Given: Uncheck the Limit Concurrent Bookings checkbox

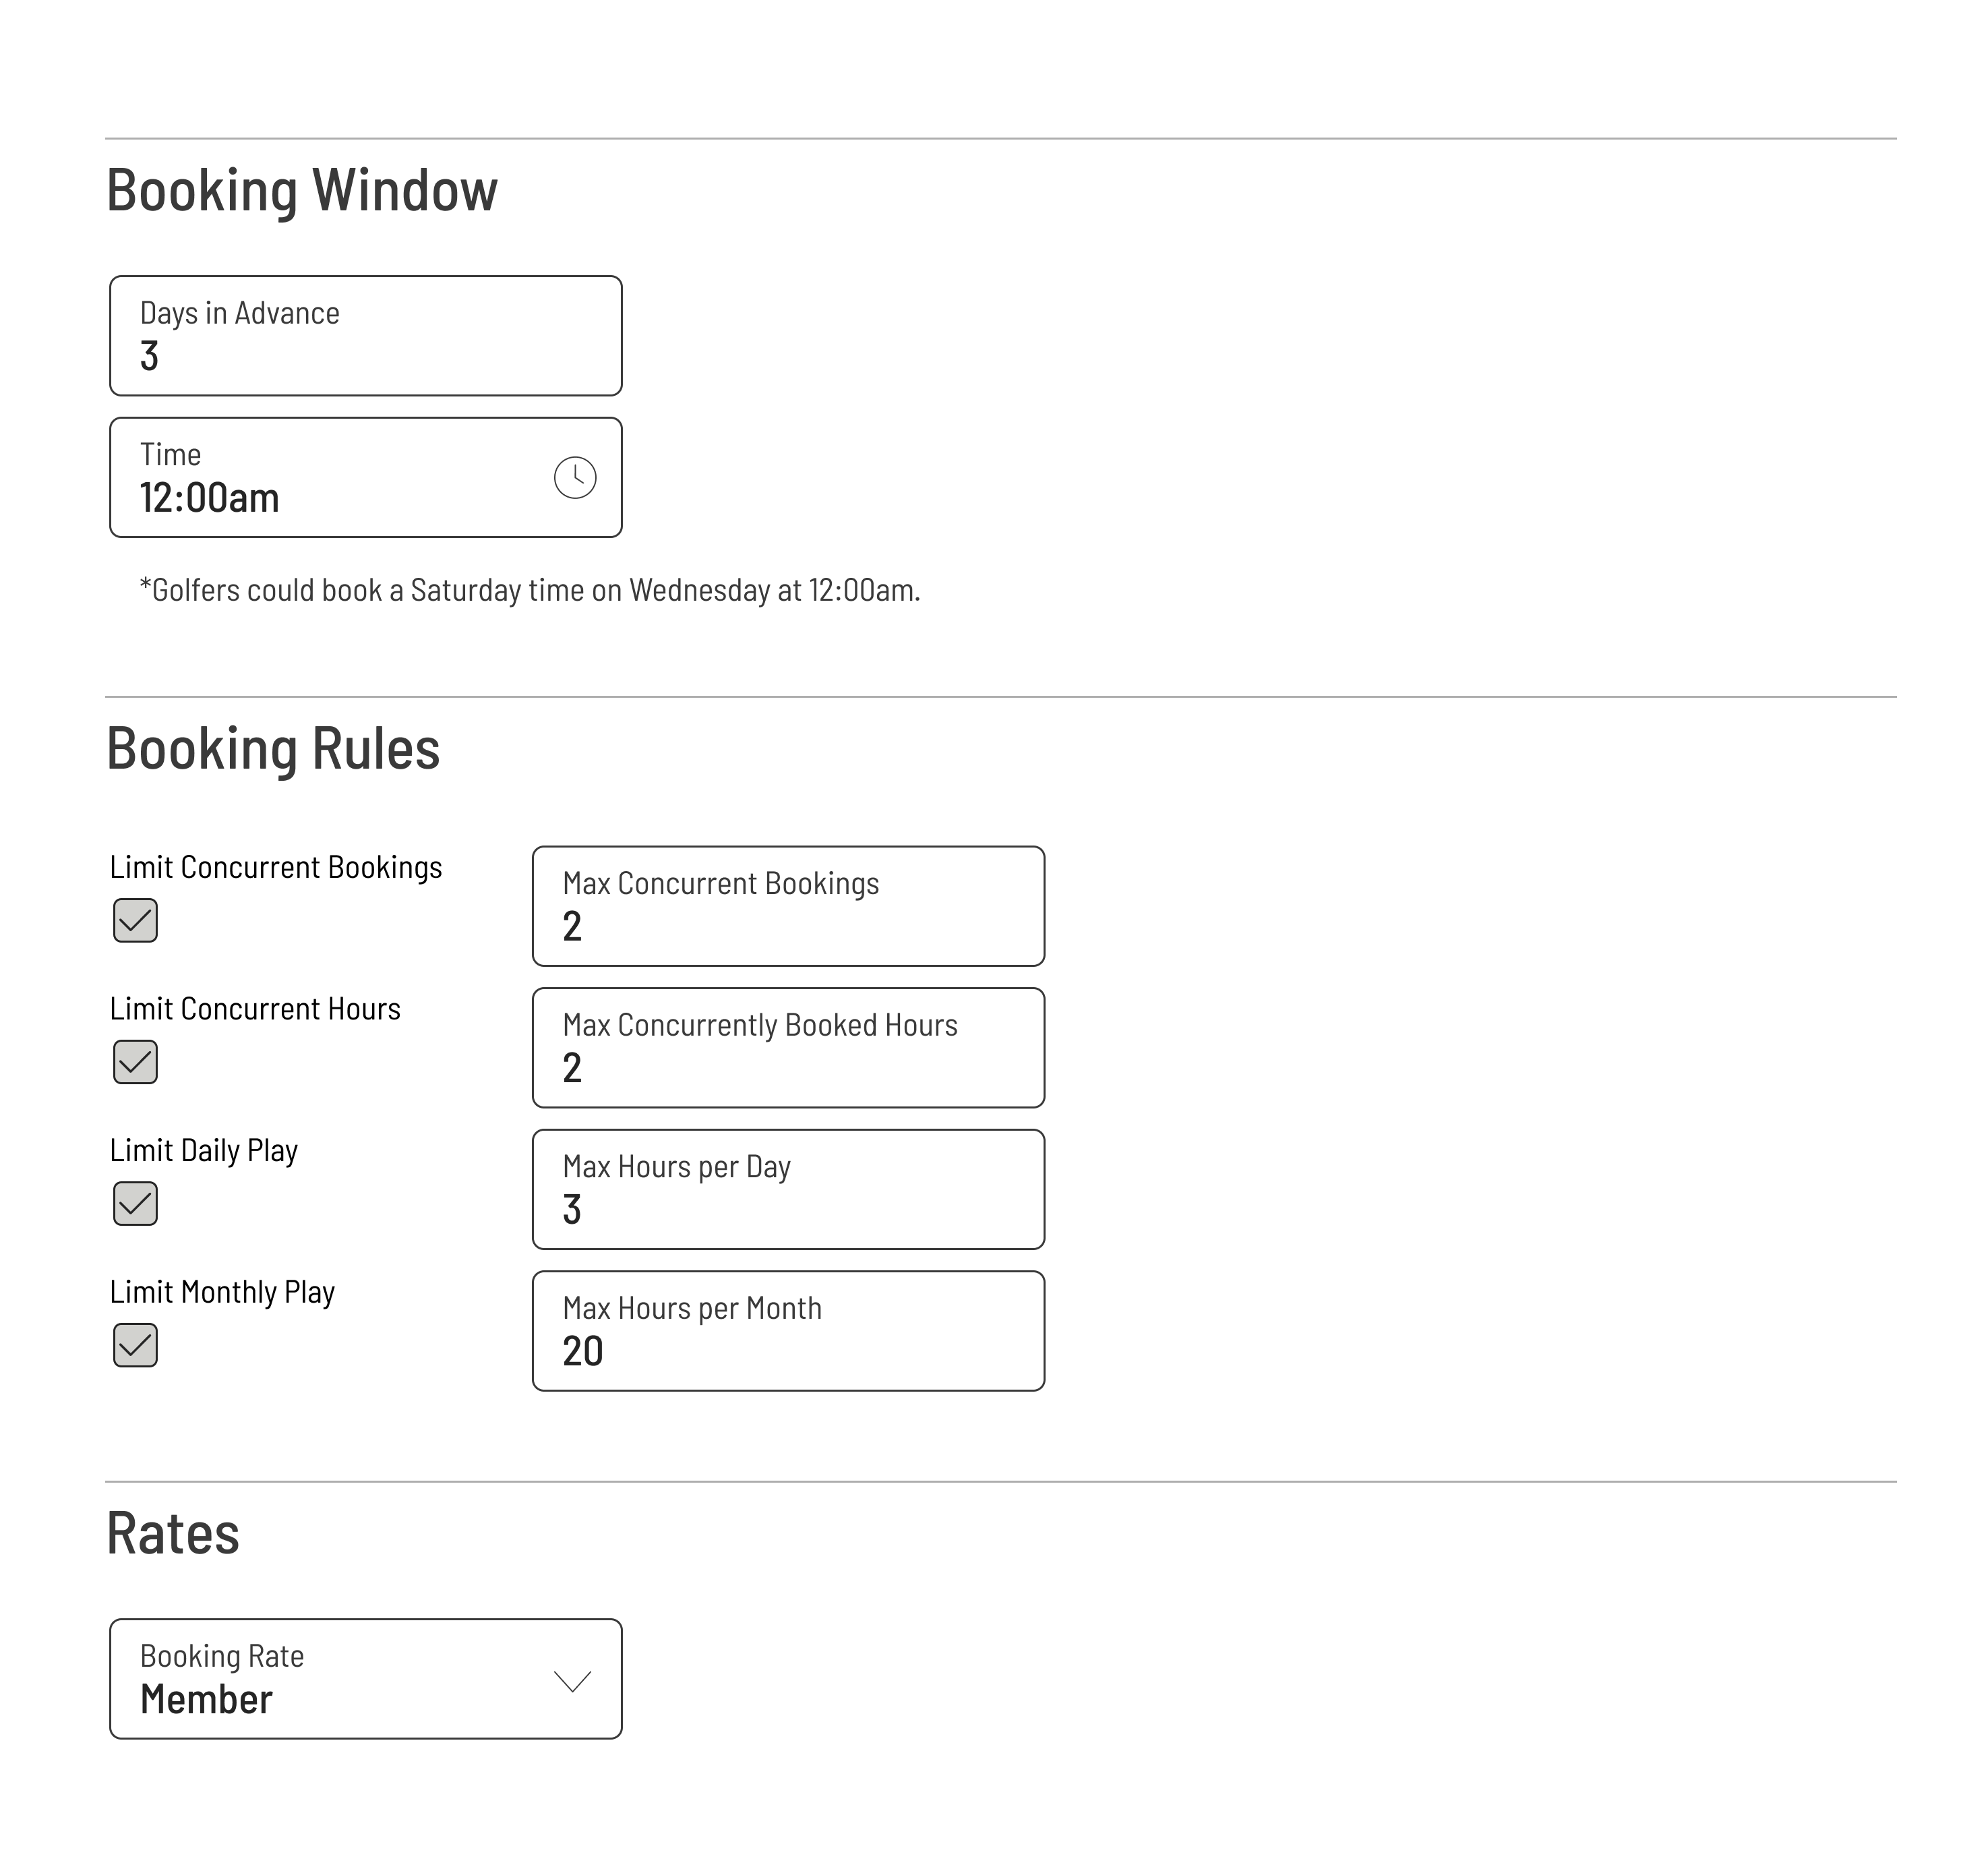Looking at the screenshot, I should pos(135,920).
